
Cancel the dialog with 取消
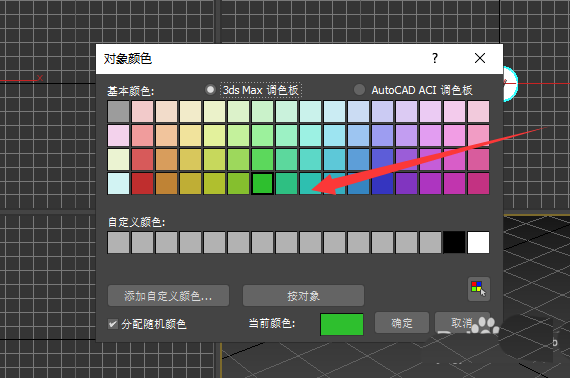[462, 323]
